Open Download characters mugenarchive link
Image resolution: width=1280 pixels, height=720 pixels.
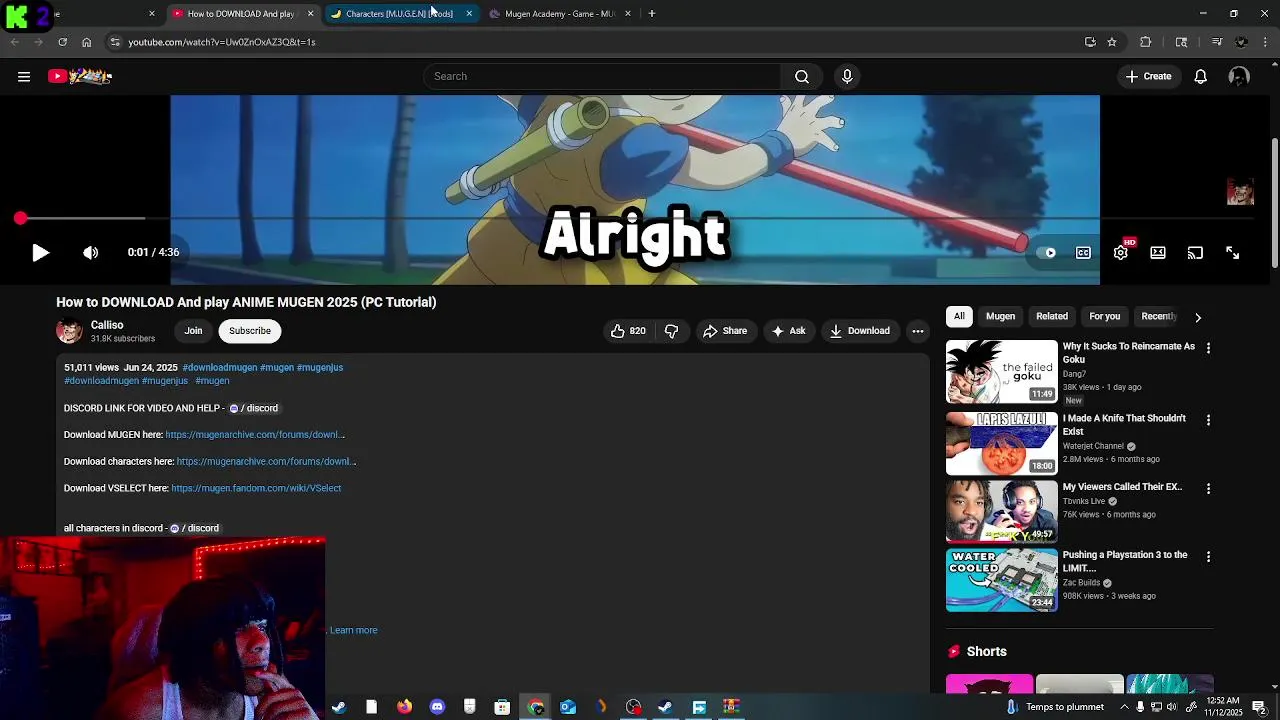coord(266,462)
